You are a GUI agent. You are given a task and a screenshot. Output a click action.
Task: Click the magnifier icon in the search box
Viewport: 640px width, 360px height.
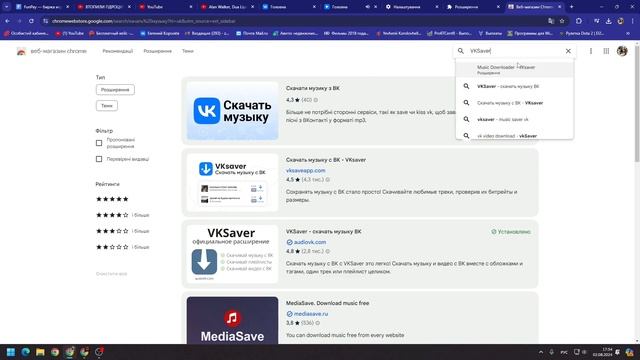(461, 51)
